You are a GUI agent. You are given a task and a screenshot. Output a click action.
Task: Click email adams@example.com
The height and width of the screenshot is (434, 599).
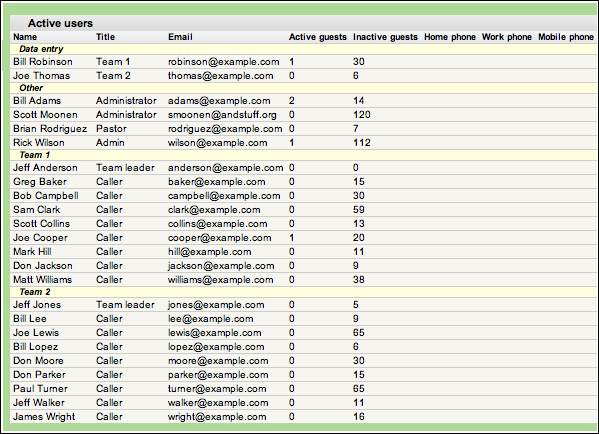click(x=219, y=101)
